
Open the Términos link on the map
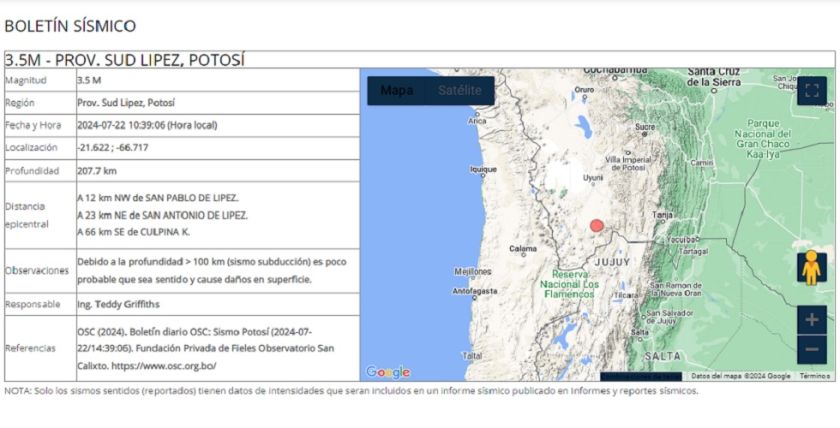point(815,376)
